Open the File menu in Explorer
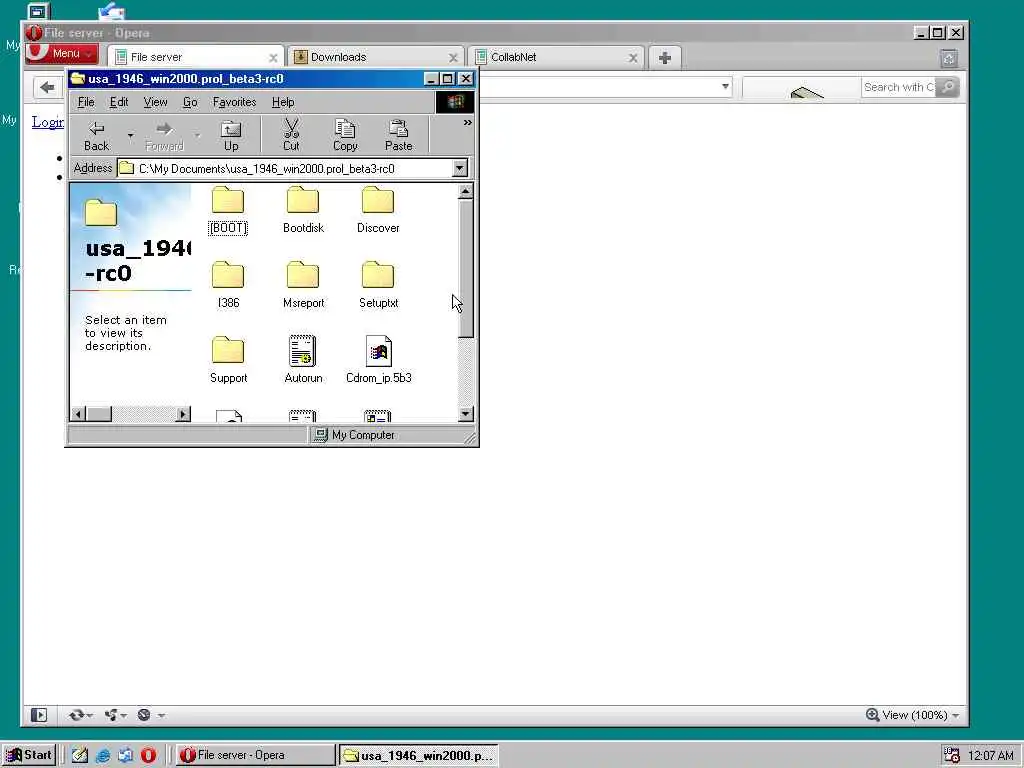 coord(86,102)
